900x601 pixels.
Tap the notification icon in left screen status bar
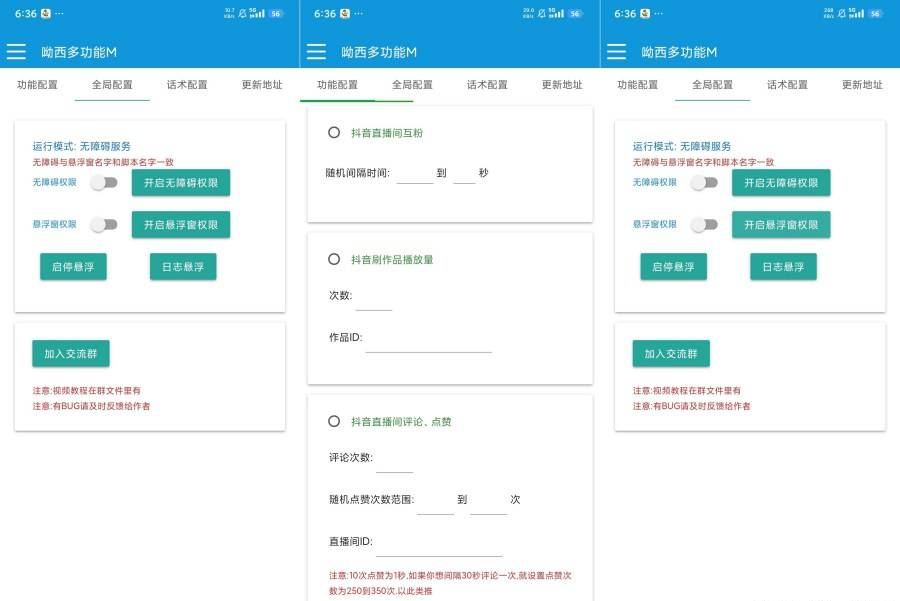(x=46, y=13)
